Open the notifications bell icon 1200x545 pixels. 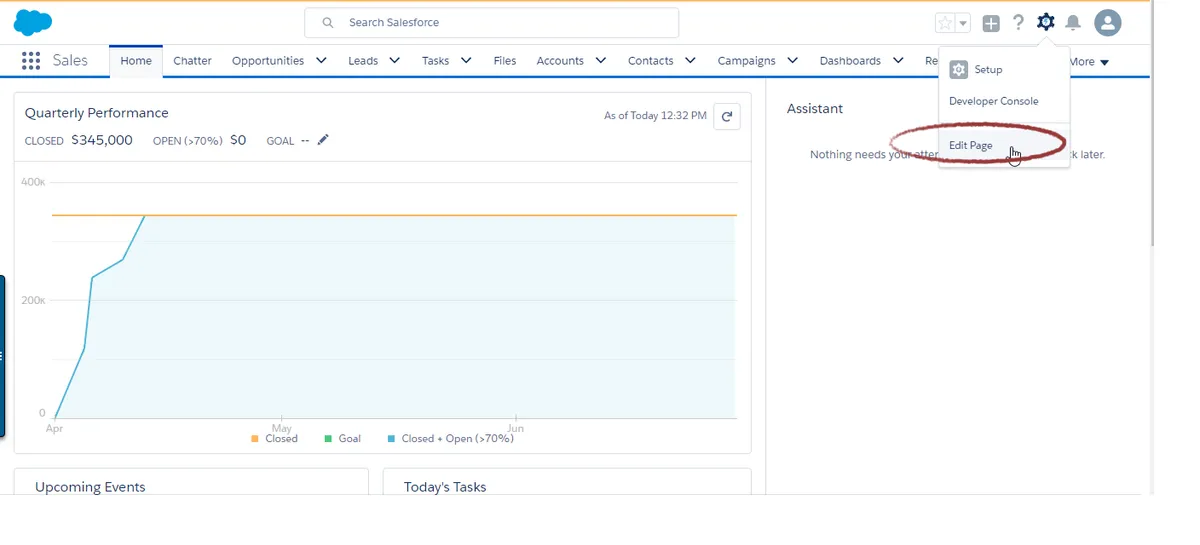tap(1073, 23)
